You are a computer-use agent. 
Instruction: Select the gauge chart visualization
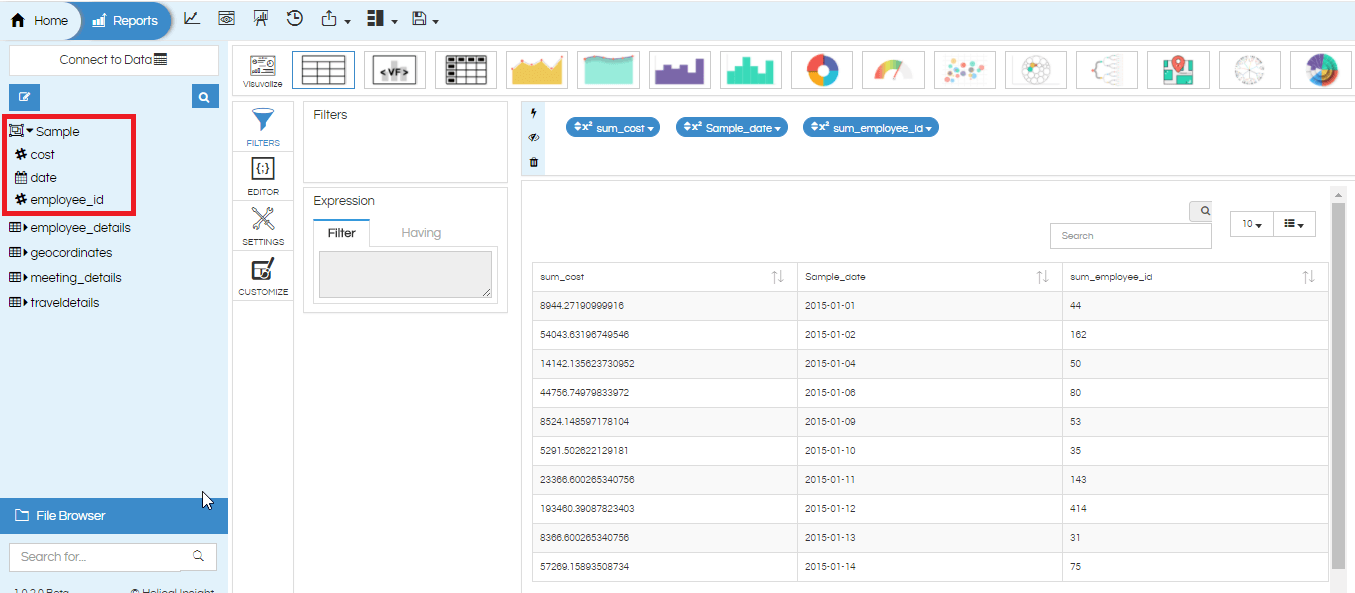[x=893, y=70]
